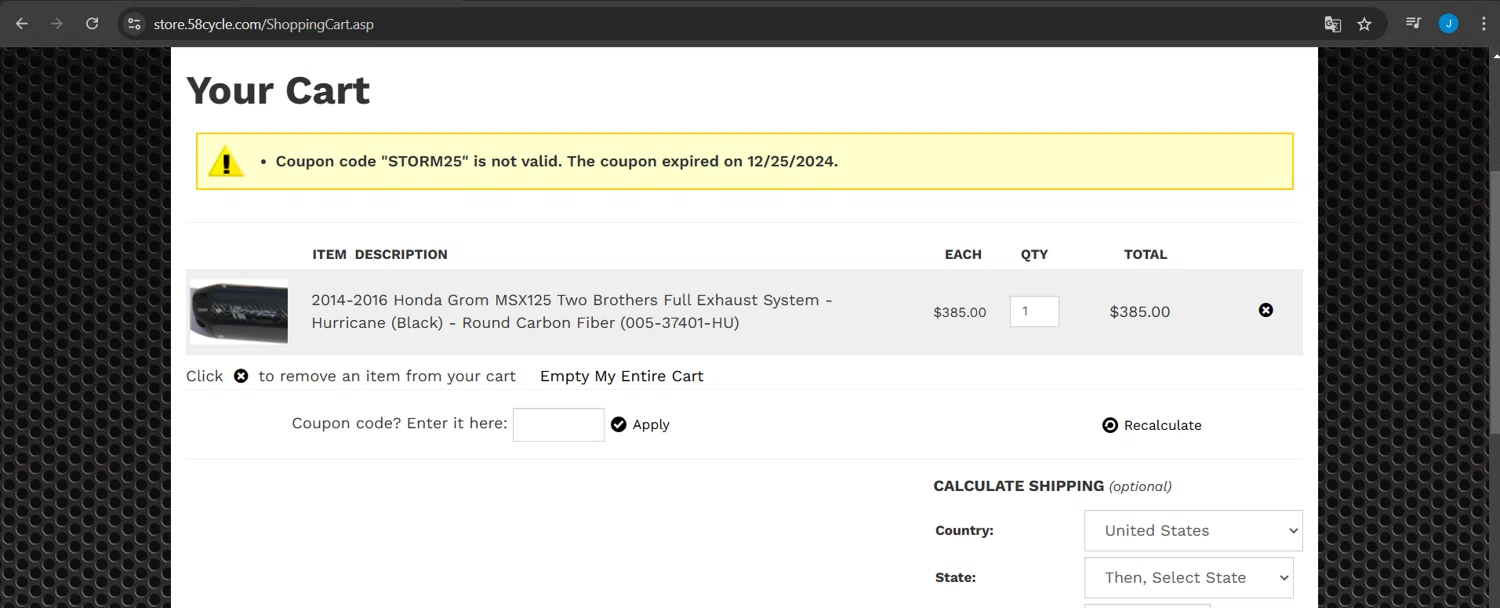1500x608 pixels.
Task: Open the Country dropdown showing United States
Action: 1193,530
